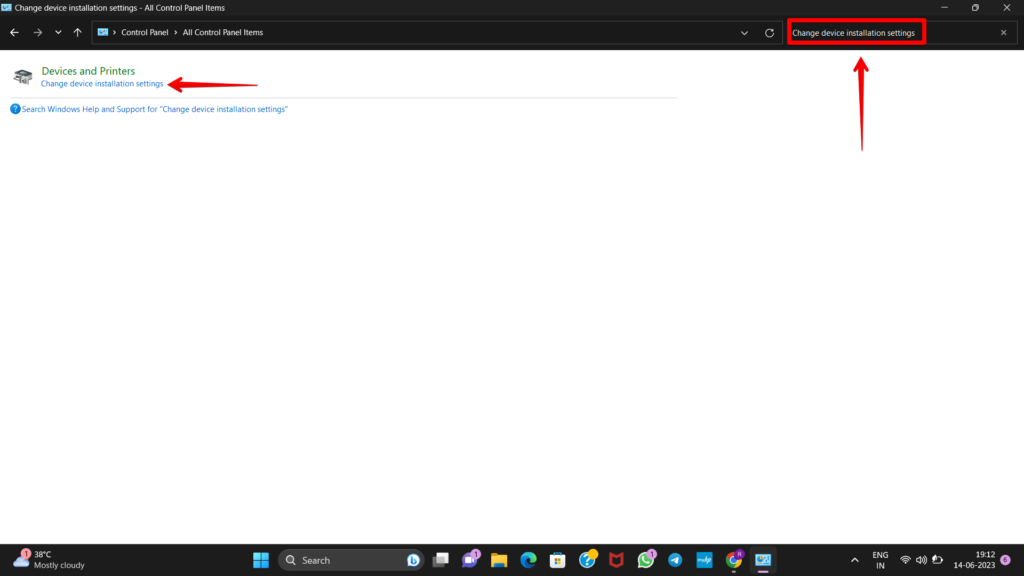Open the address bar dropdown arrow
1024x576 pixels.
744,32
